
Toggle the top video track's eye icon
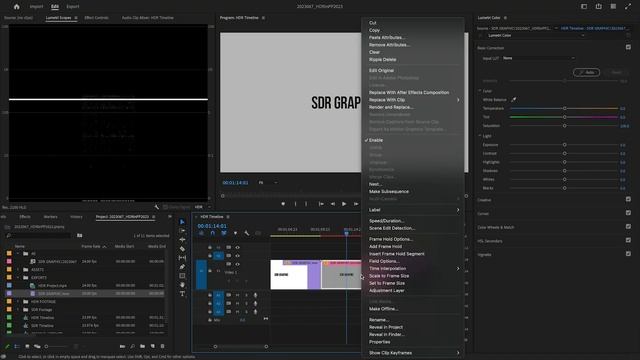[237, 247]
